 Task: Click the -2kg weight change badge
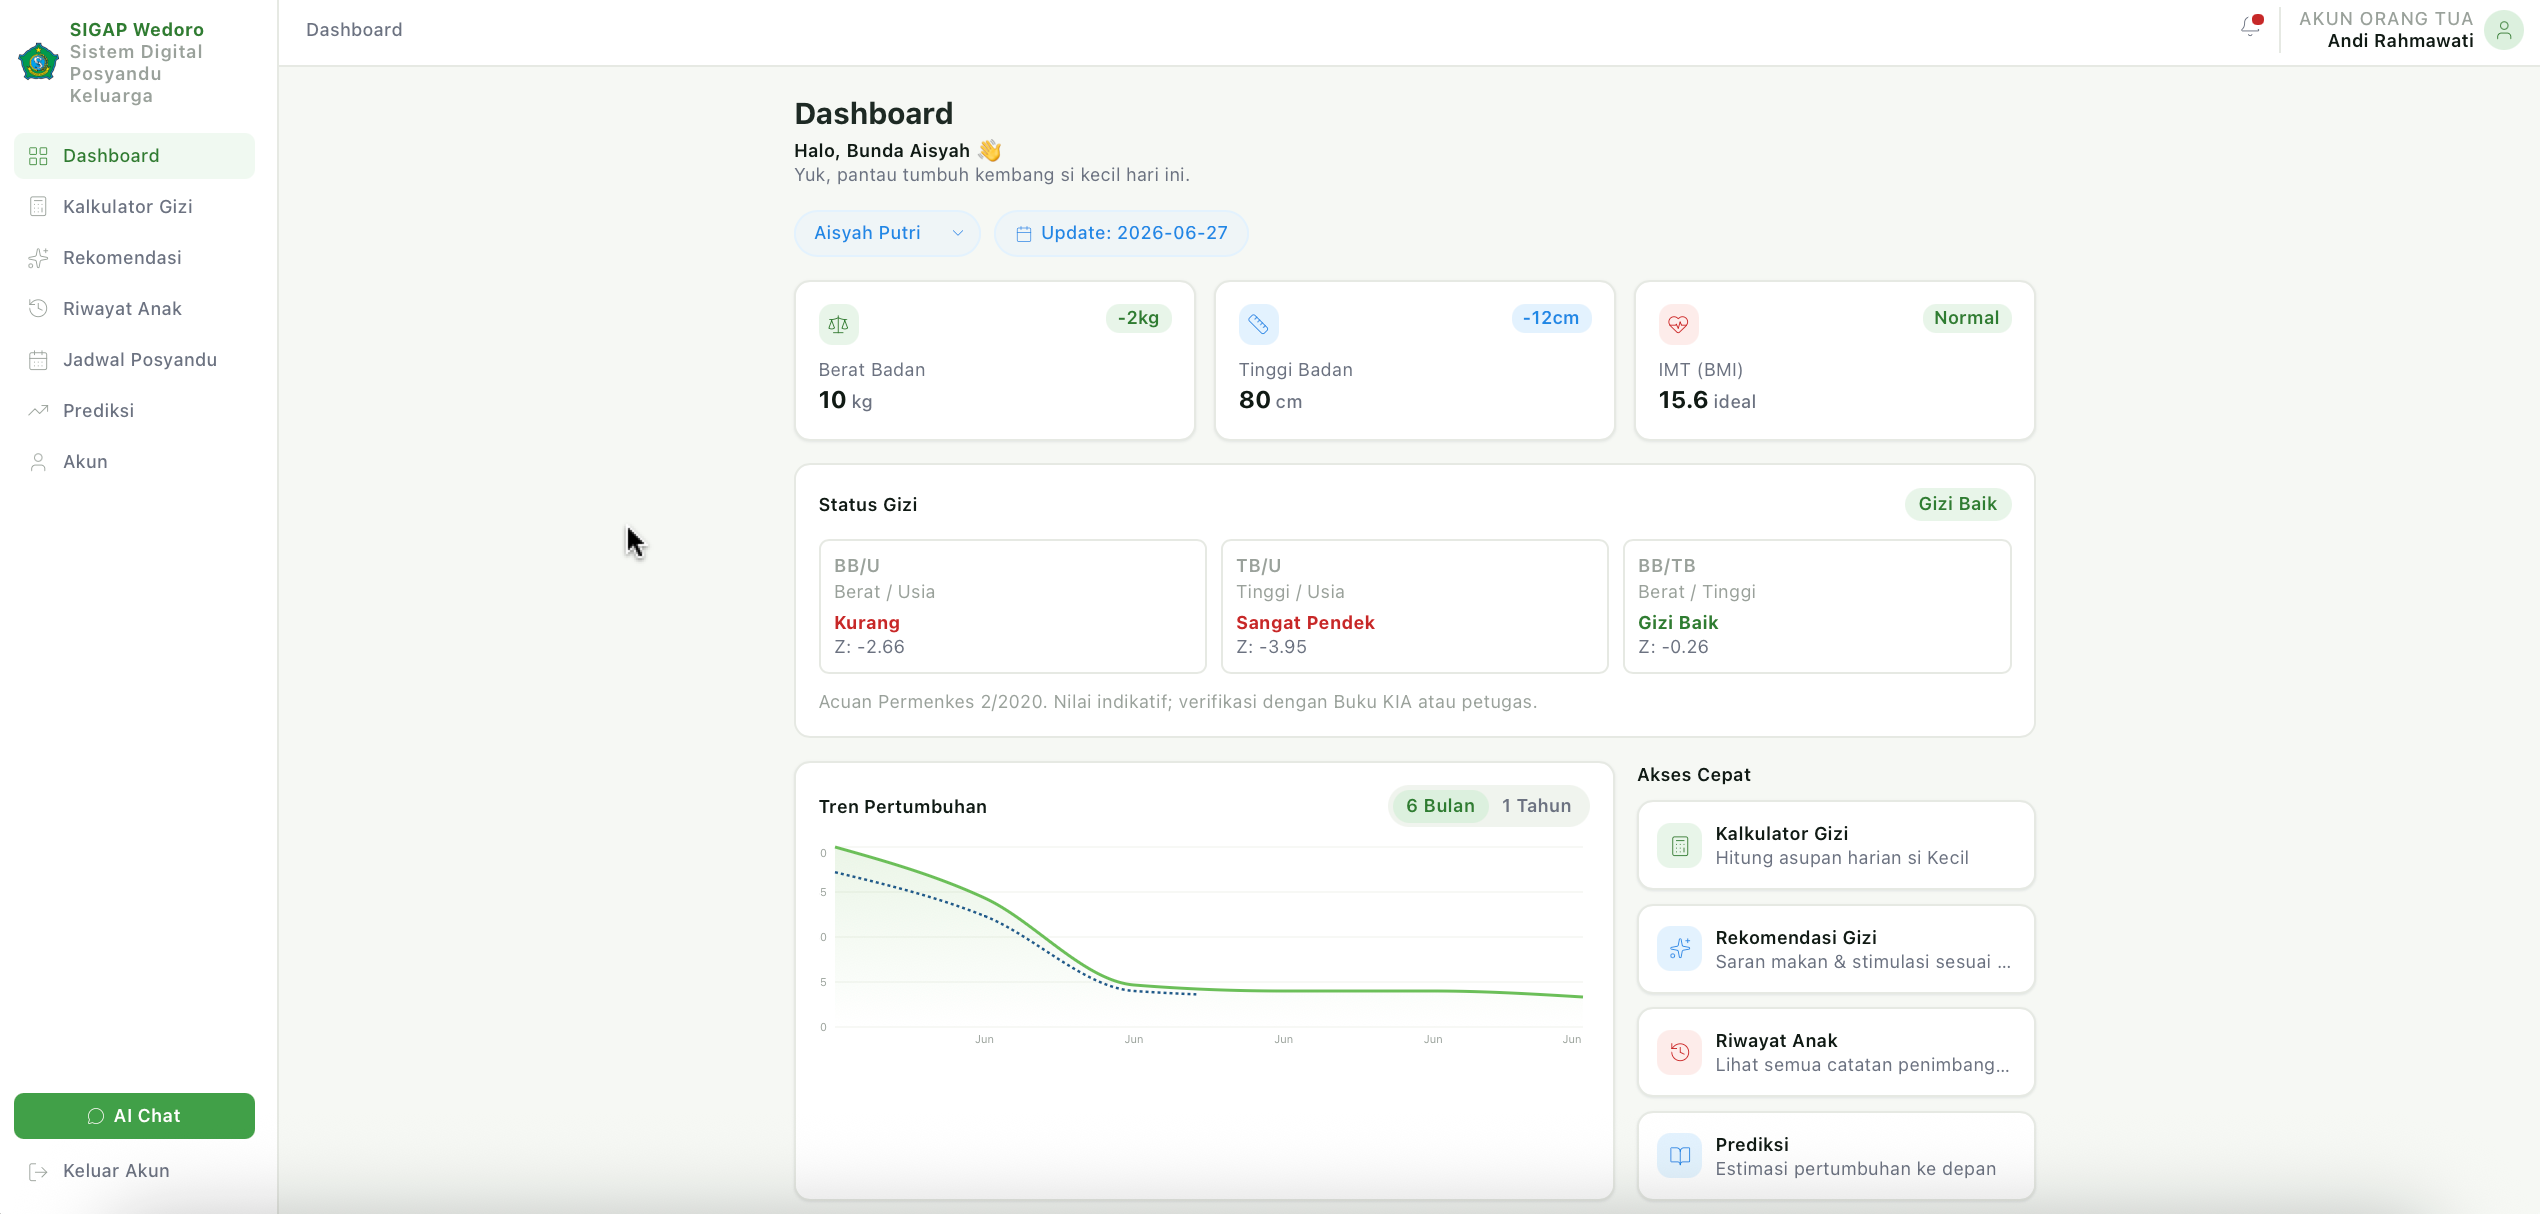click(x=1138, y=318)
